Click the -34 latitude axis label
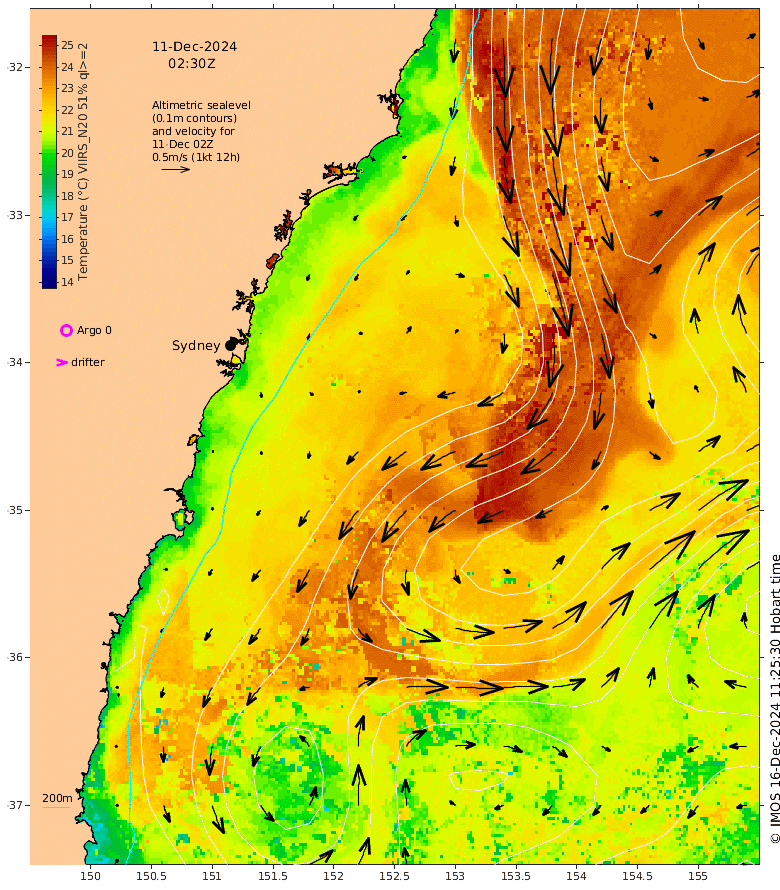780x890 pixels. pos(15,362)
